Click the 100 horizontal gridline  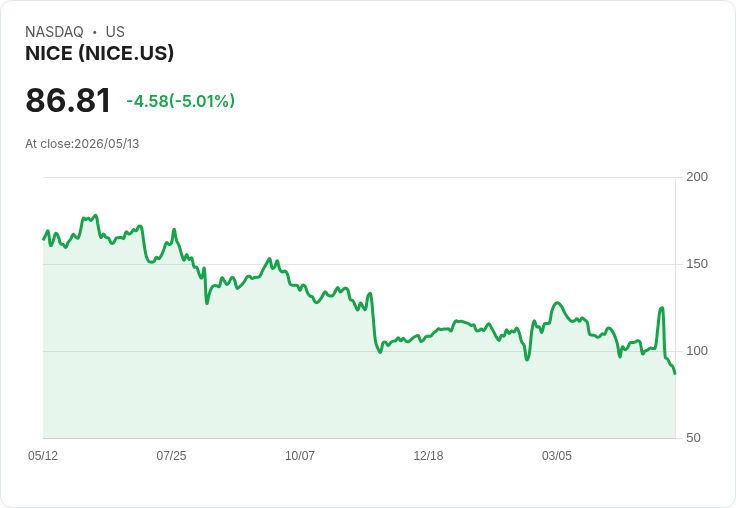tap(359, 351)
